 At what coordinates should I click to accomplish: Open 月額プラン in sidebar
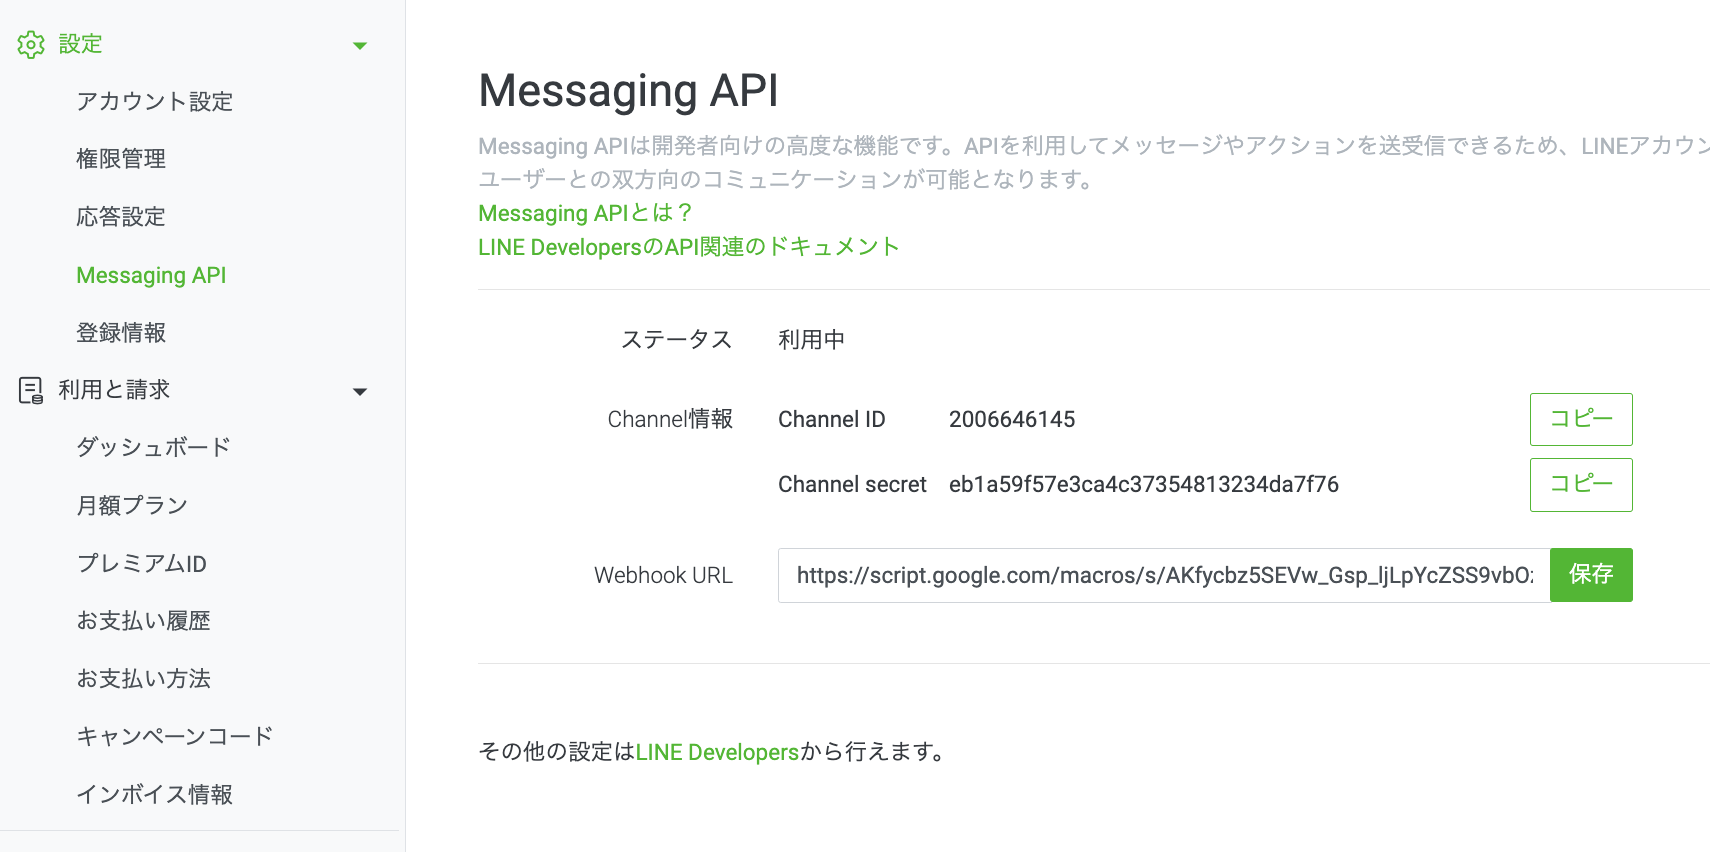click(x=132, y=505)
